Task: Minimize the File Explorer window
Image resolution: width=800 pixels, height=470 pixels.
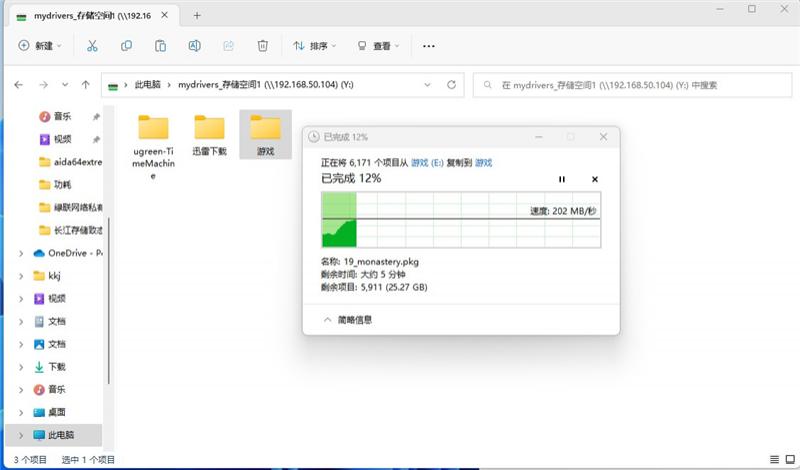Action: pyautogui.click(x=720, y=9)
